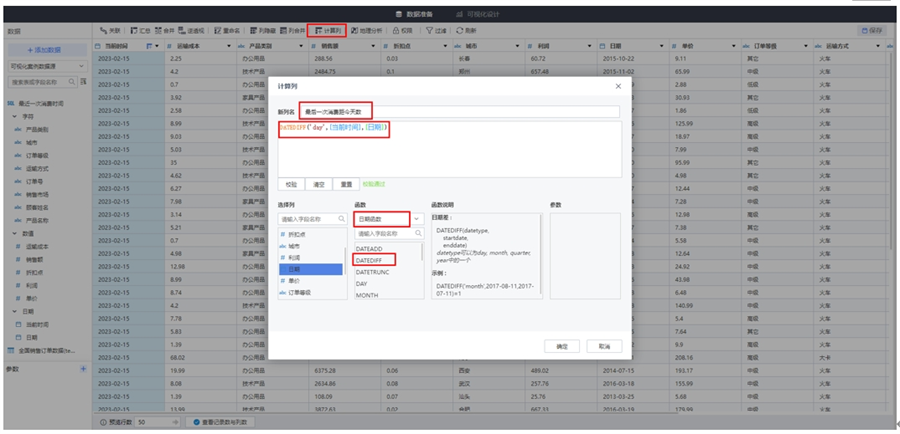Click the 确定 button in dialog

tap(561, 346)
